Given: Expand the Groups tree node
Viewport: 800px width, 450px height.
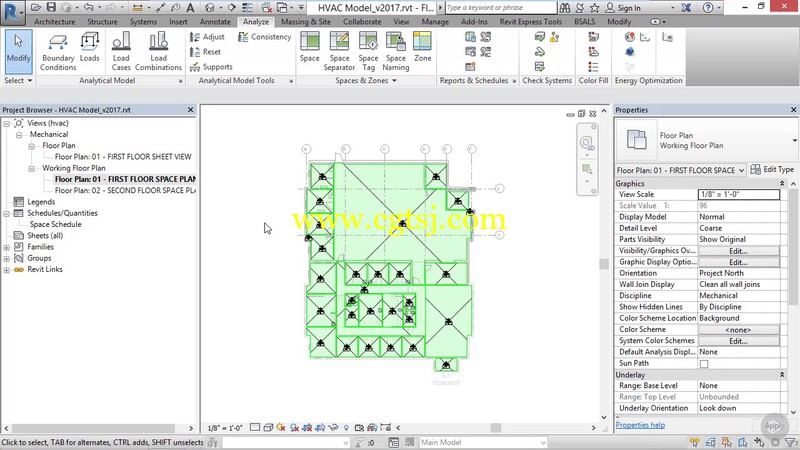Looking at the screenshot, I should (x=7, y=258).
